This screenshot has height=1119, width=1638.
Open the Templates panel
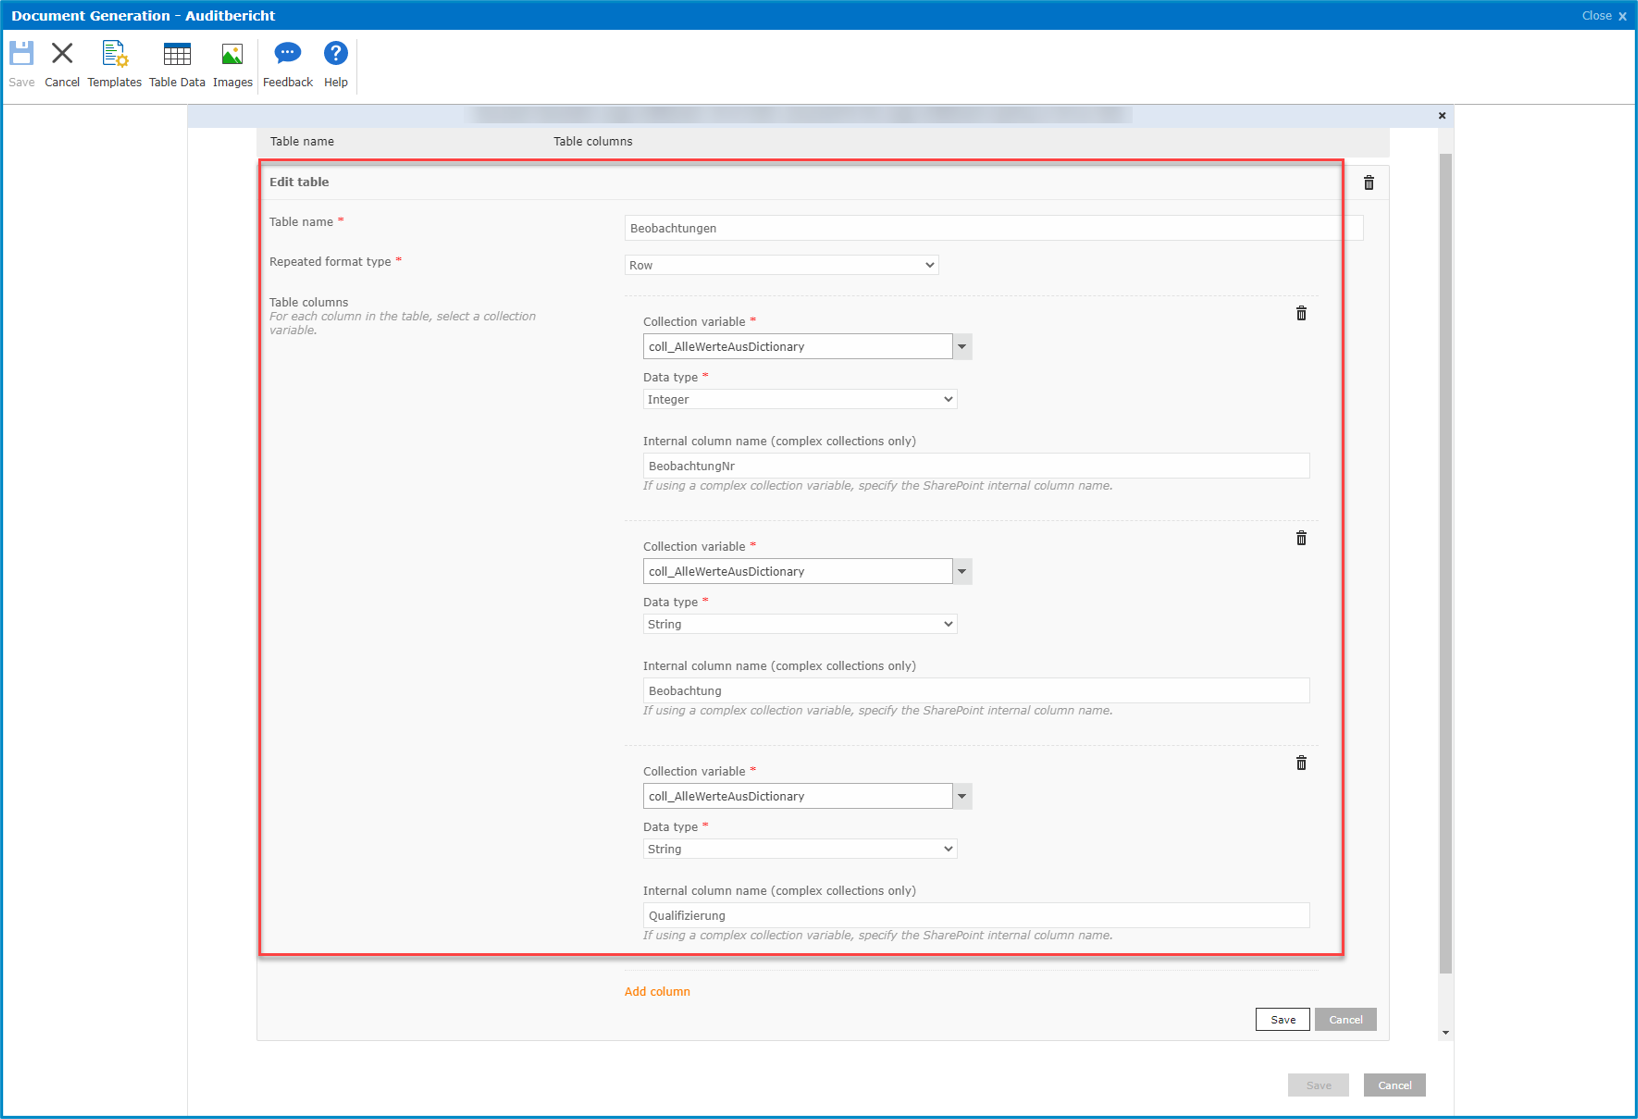113,60
